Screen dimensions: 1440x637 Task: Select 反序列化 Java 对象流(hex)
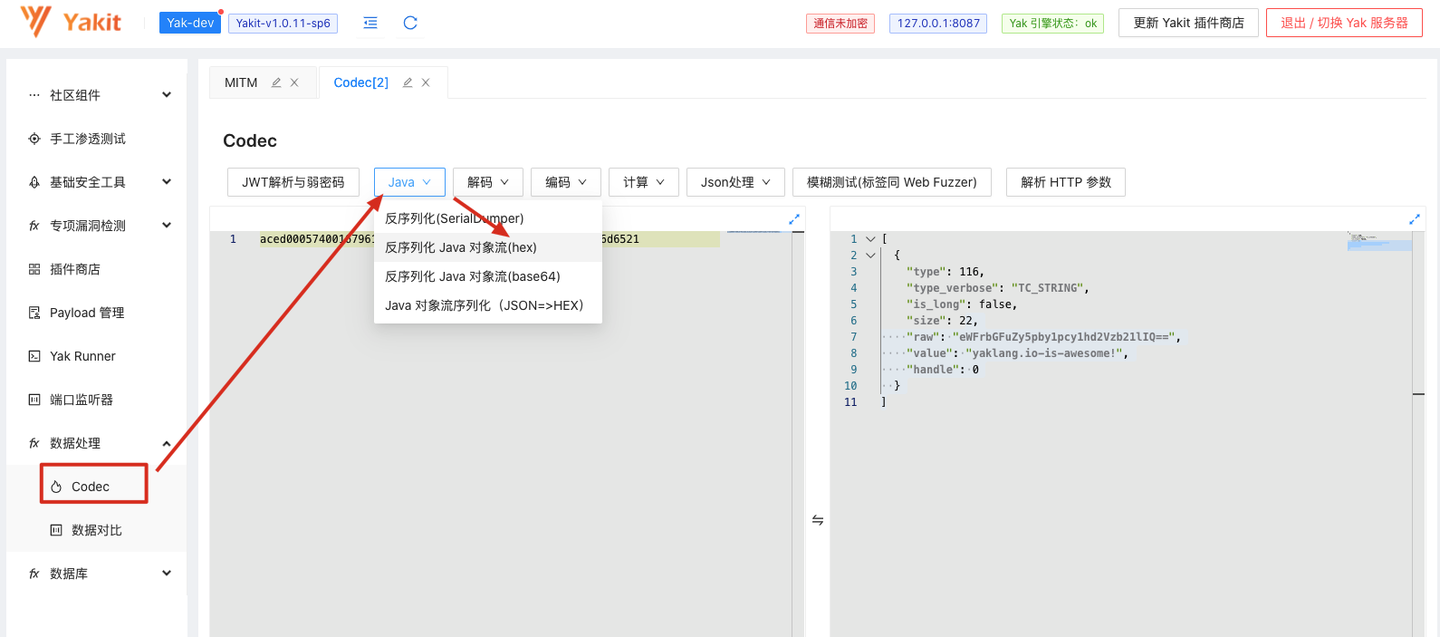[488, 247]
